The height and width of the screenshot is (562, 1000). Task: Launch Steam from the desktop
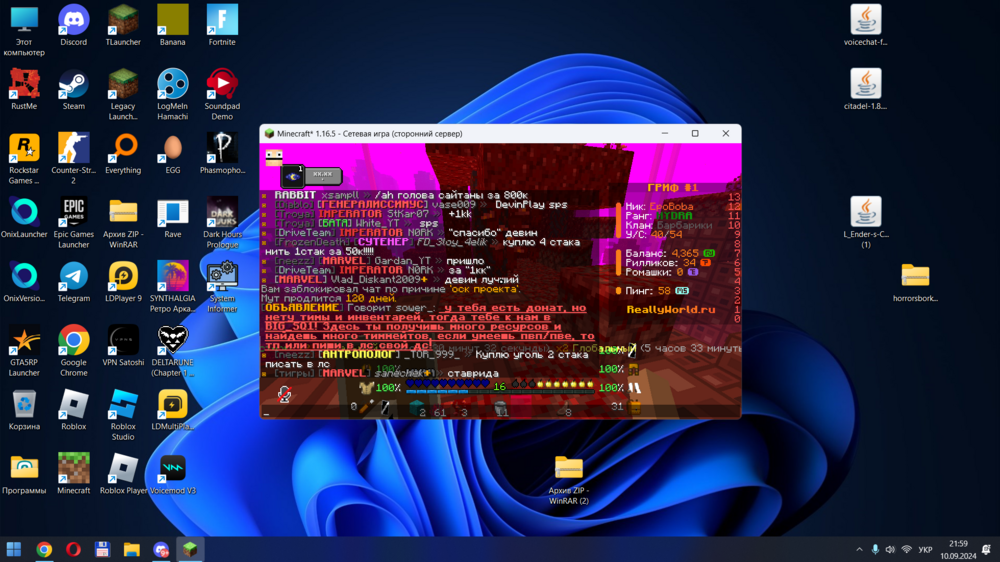pyautogui.click(x=73, y=89)
